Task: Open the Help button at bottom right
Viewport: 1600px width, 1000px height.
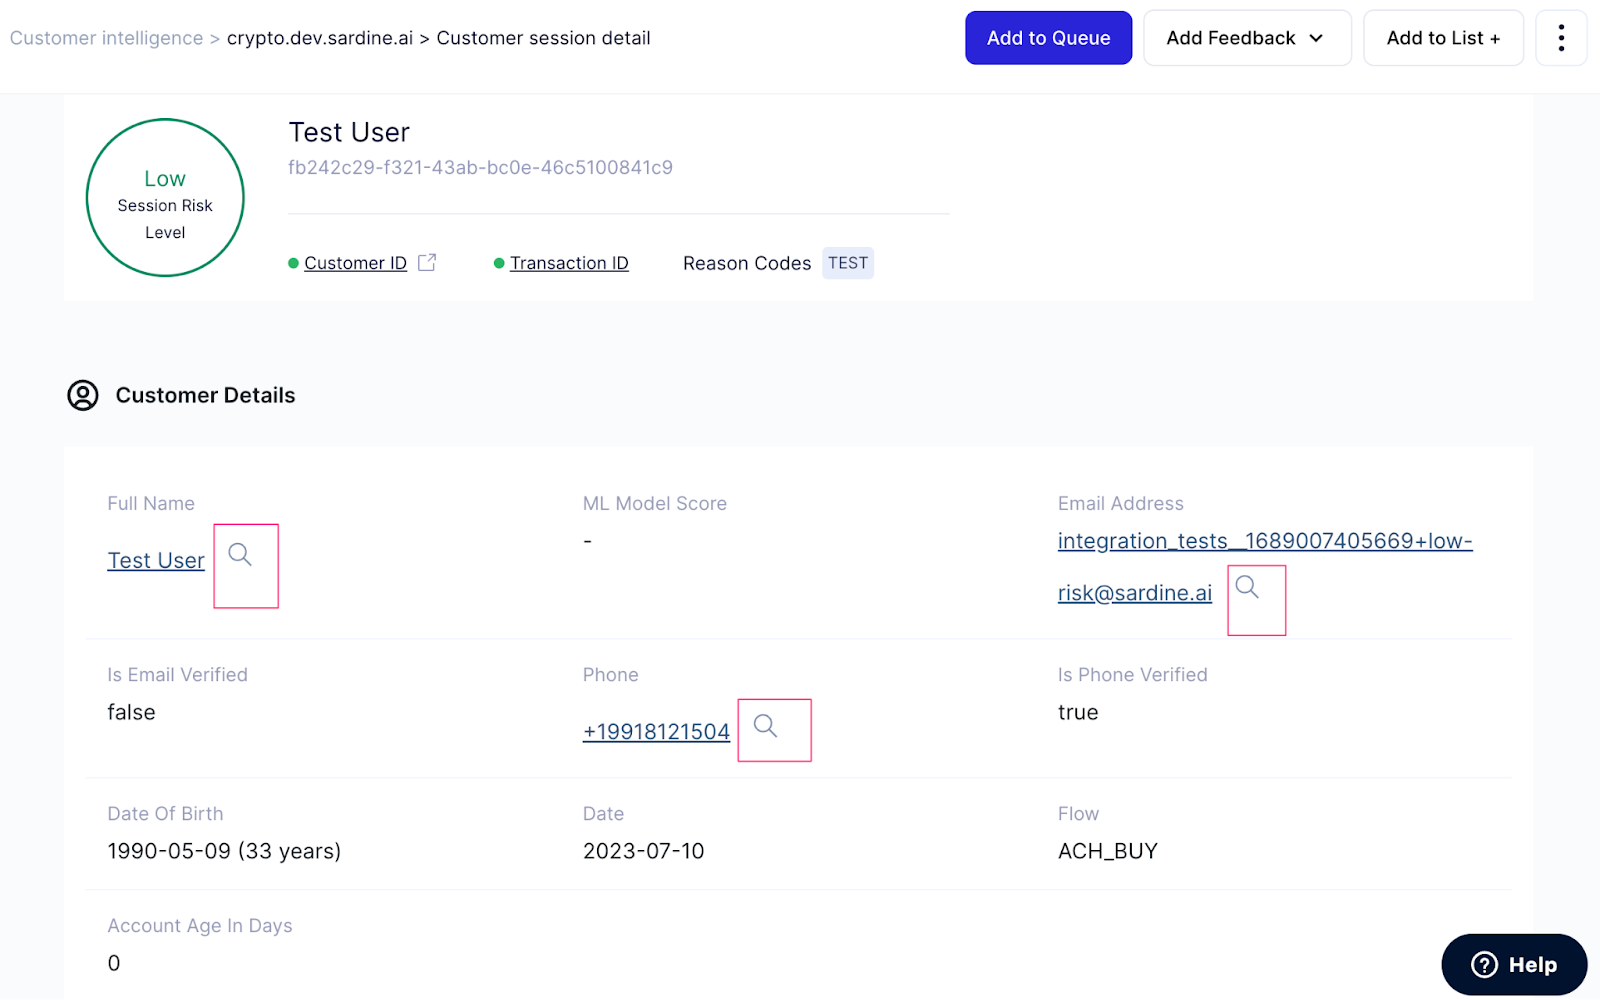Action: pyautogui.click(x=1514, y=964)
